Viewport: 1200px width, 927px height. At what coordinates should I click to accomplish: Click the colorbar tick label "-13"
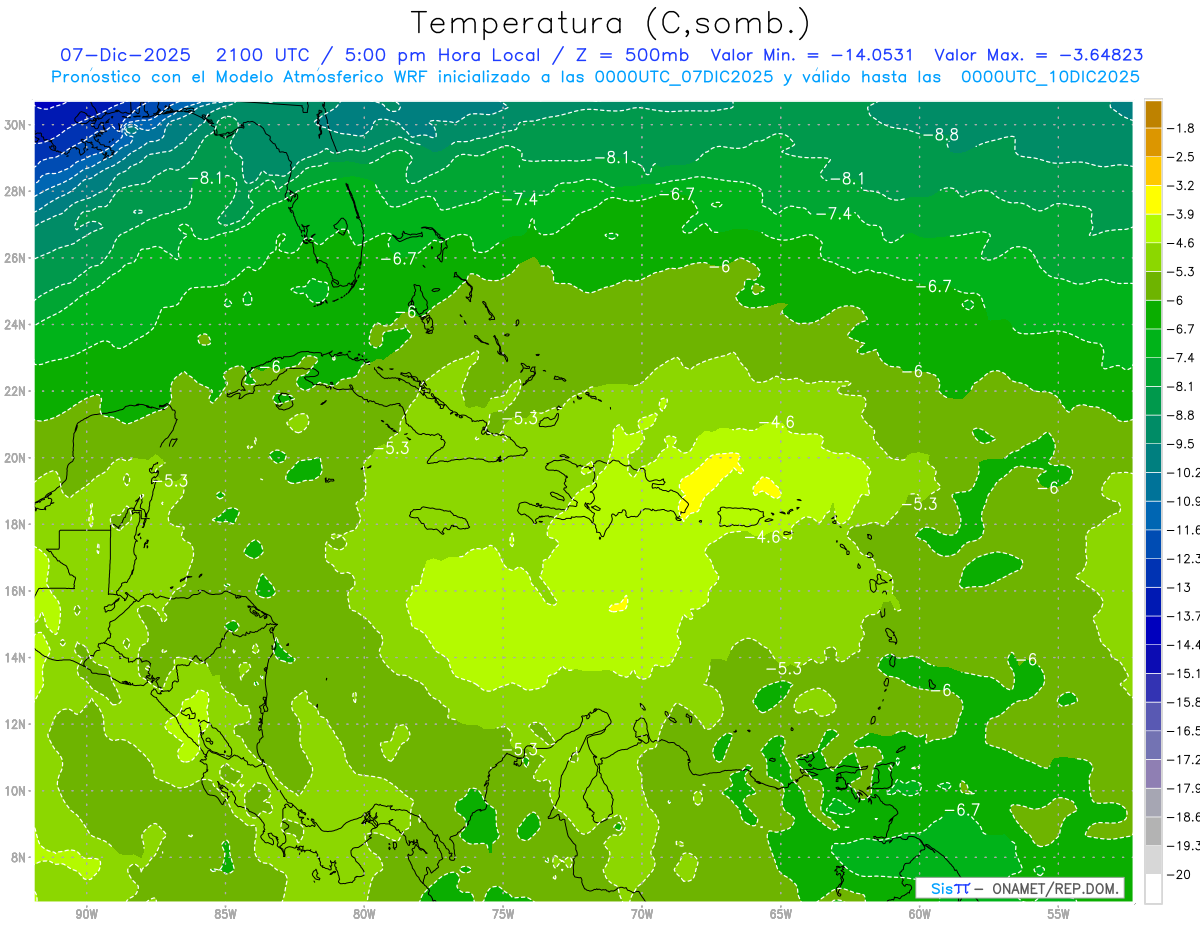click(x=1180, y=587)
